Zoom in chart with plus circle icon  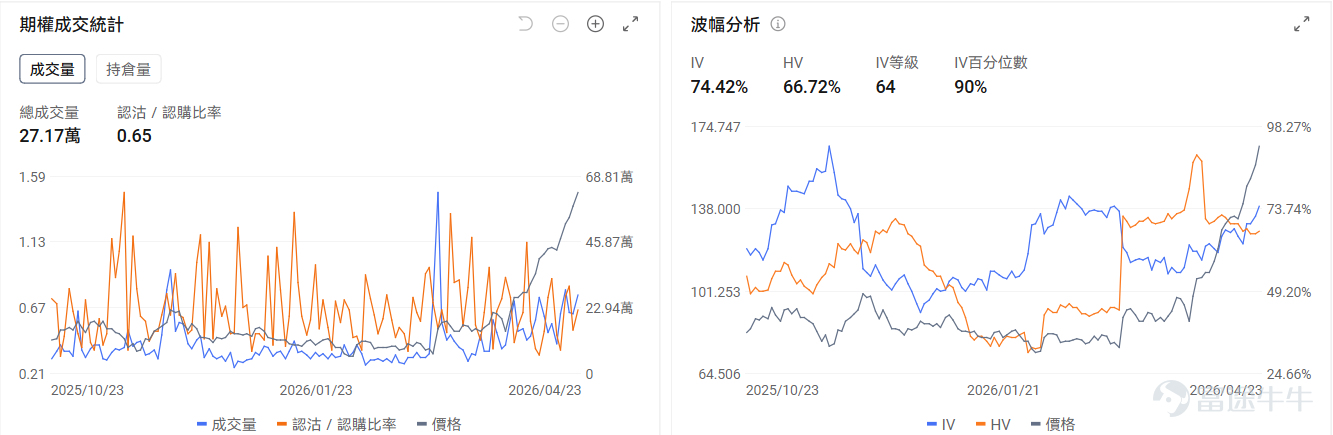coord(595,24)
